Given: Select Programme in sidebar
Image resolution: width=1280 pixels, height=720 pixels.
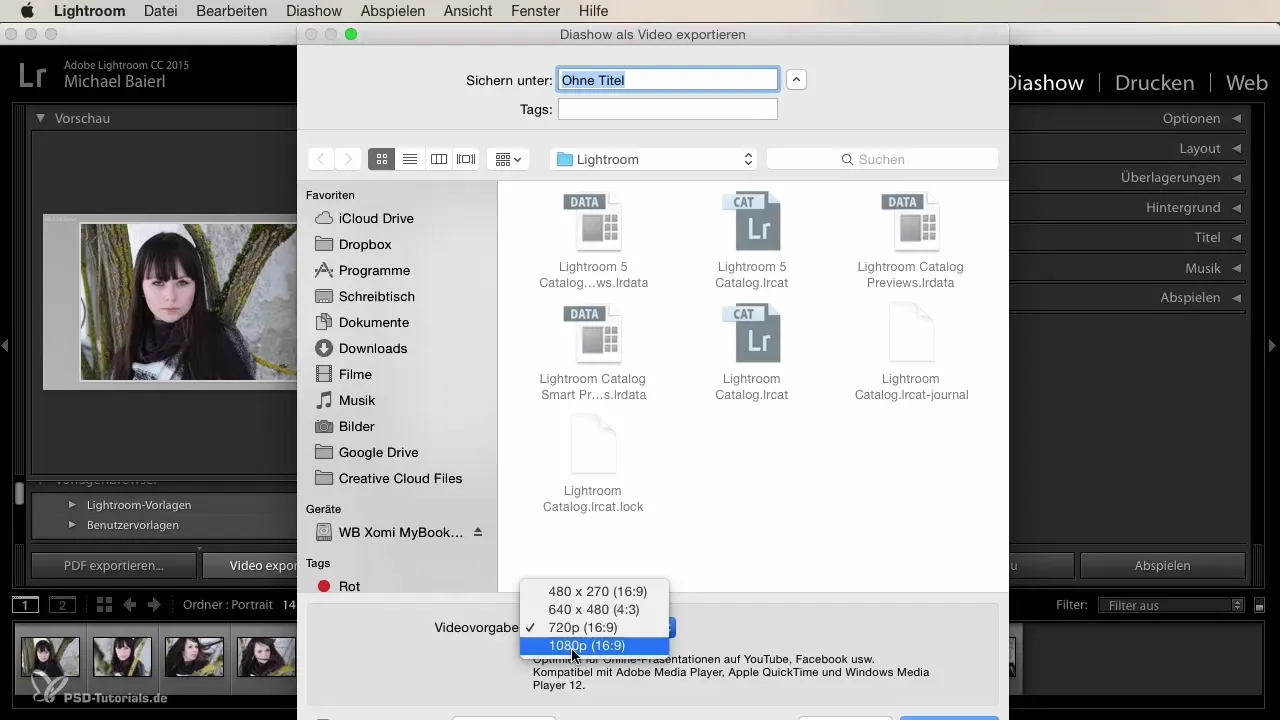Looking at the screenshot, I should click(x=374, y=270).
